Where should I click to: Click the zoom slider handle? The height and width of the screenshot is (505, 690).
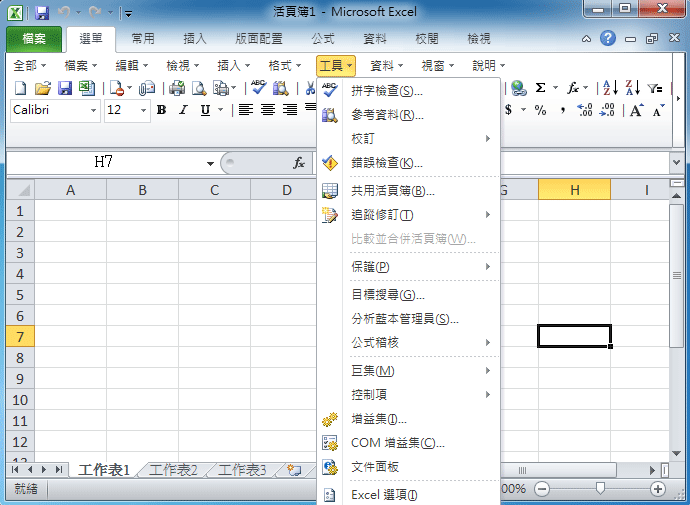point(600,488)
